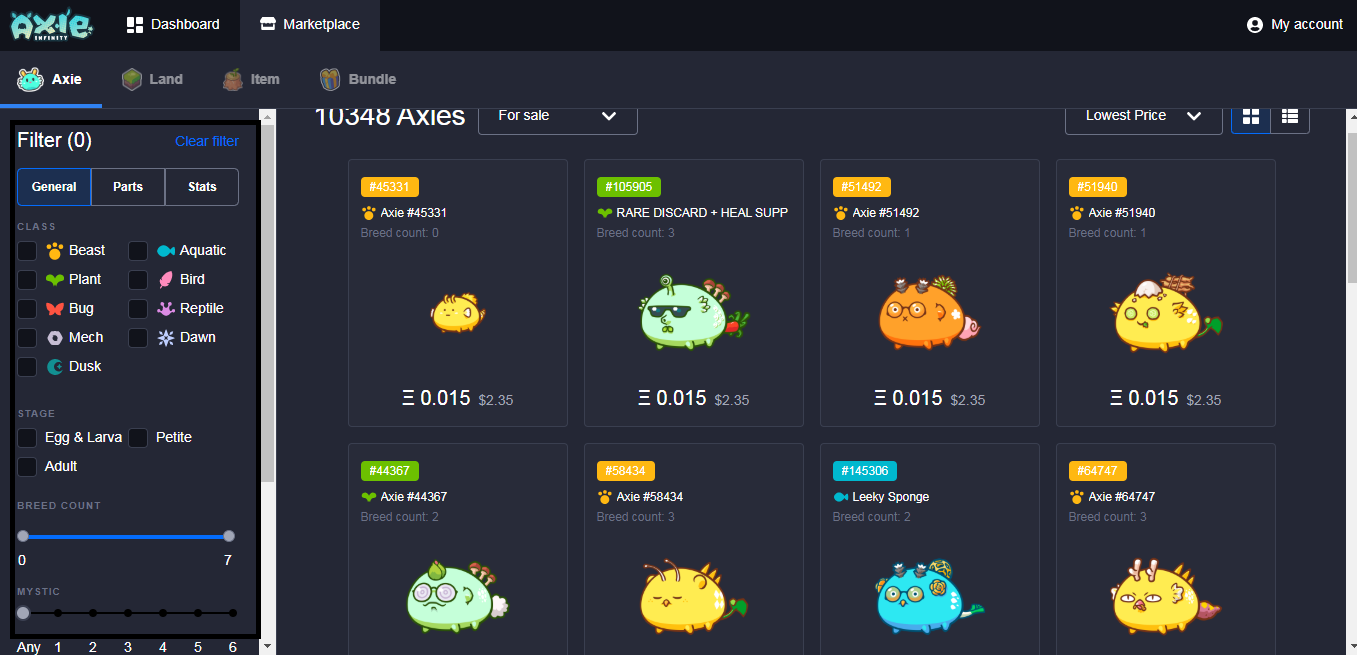
Task: Switch to General filter tab
Action: click(x=54, y=187)
